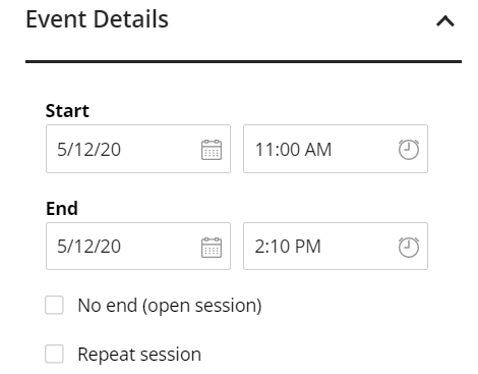
Task: Open the Start date calendar picker
Action: tap(211, 150)
